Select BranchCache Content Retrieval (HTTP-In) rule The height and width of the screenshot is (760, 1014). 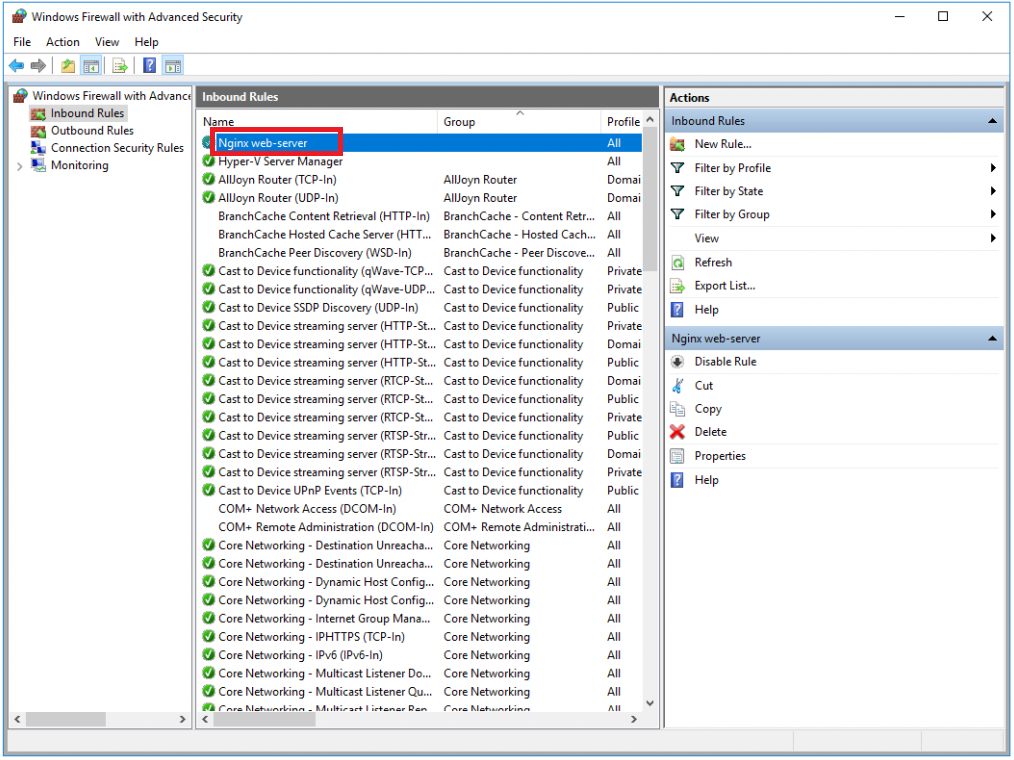click(x=421, y=216)
